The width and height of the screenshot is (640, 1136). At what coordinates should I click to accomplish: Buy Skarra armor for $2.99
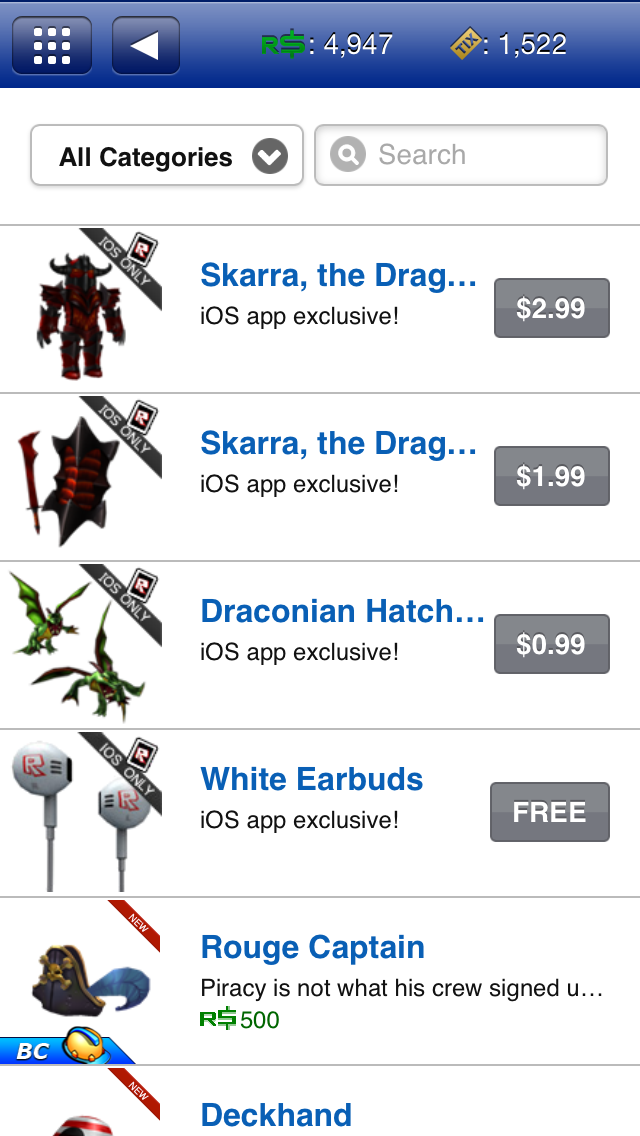click(552, 308)
